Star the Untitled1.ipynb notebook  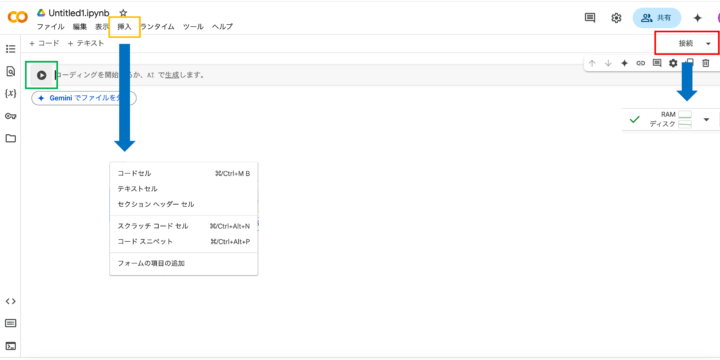coord(123,13)
